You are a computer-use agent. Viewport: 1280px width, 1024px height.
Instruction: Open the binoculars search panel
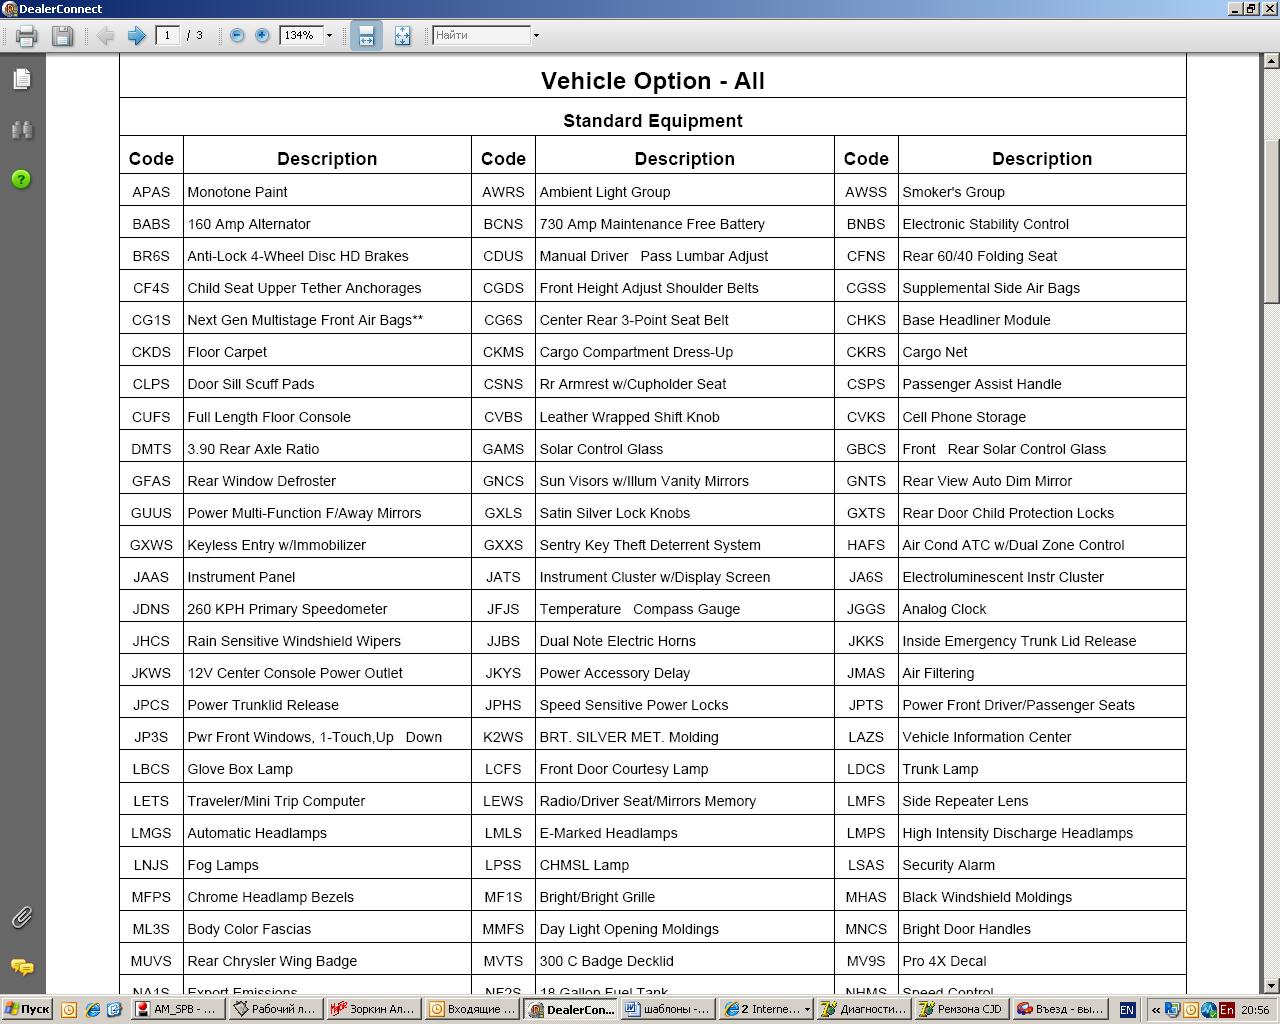point(22,129)
